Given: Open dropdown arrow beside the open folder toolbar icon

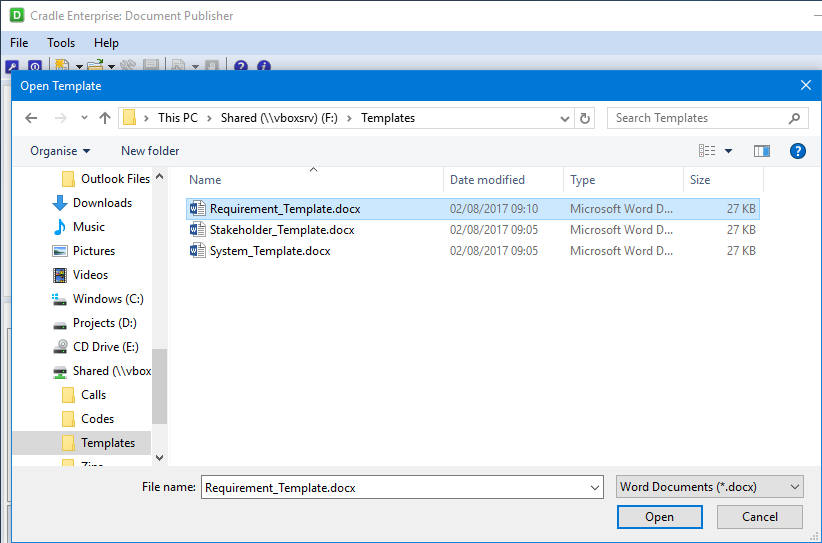Looking at the screenshot, I should click(111, 67).
